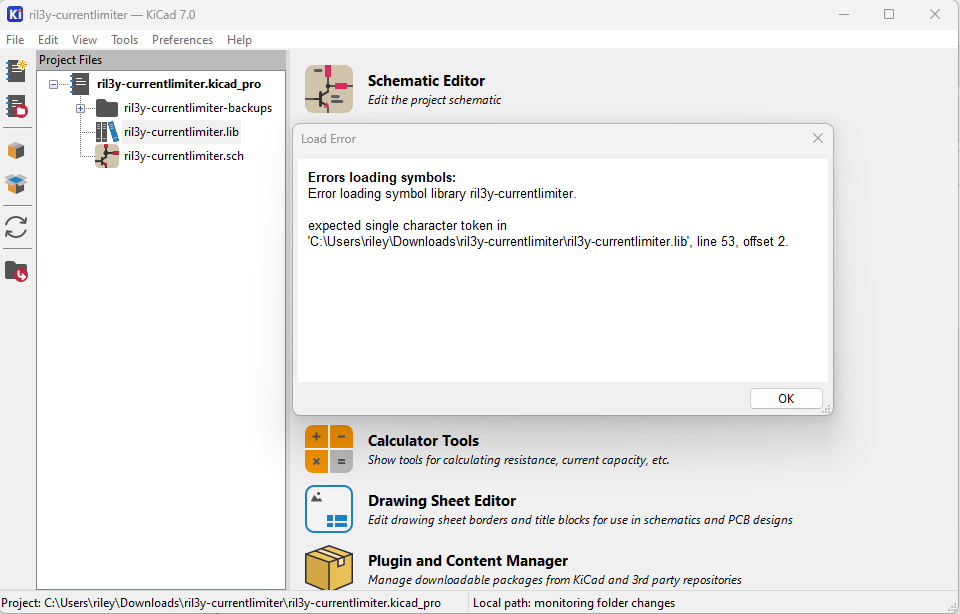Click the Project path in status bar
This screenshot has width=960, height=614.
[221, 603]
